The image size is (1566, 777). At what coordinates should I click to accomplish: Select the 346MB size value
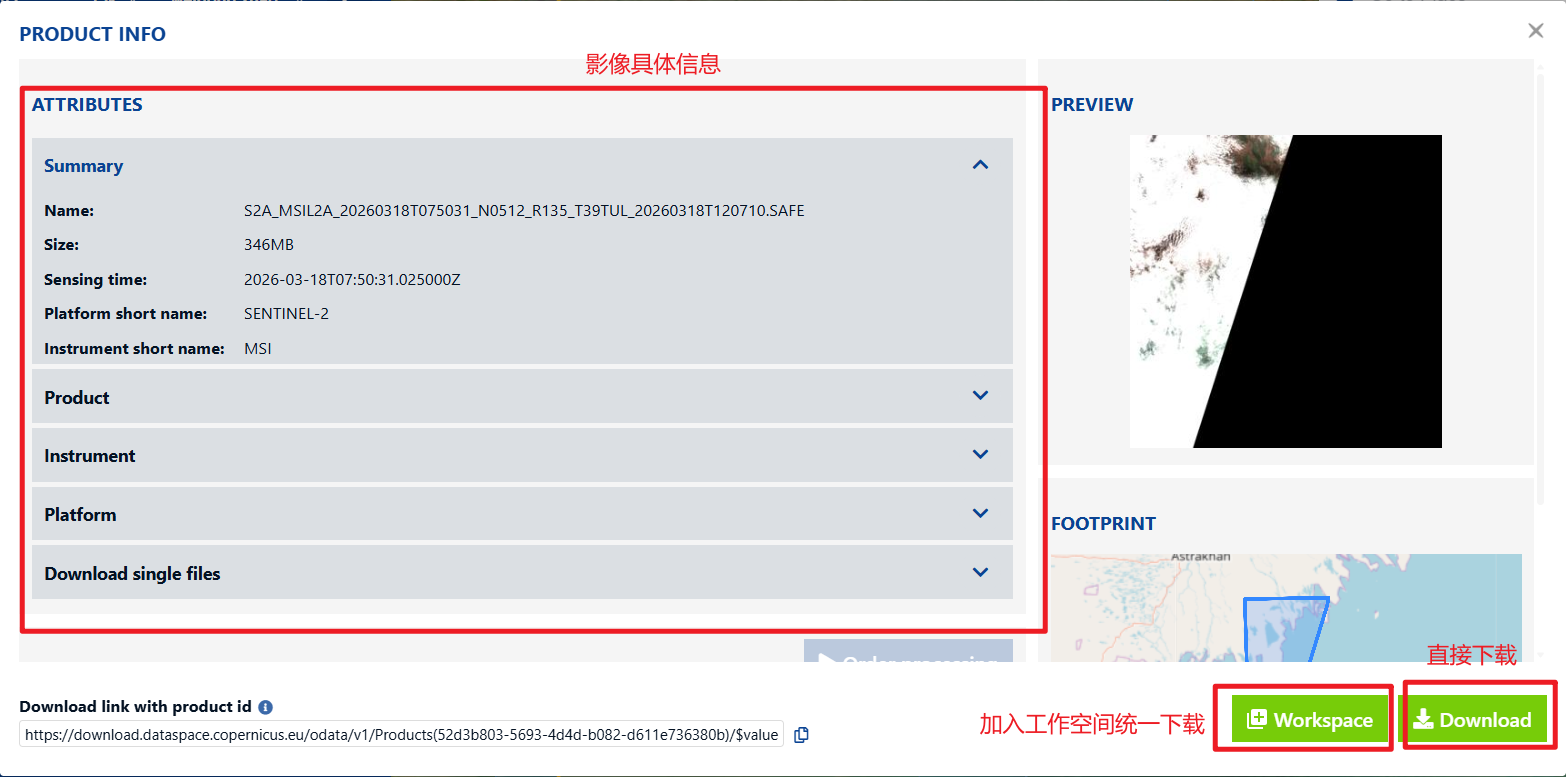coord(269,245)
